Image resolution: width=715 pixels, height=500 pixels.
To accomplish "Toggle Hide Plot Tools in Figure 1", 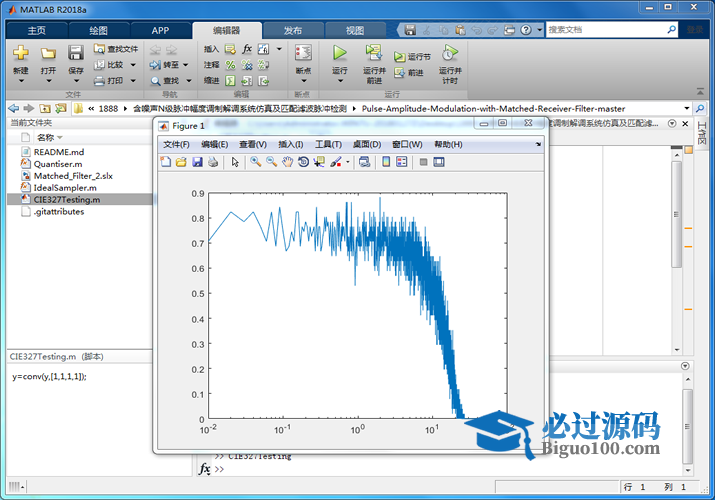I will 423,162.
